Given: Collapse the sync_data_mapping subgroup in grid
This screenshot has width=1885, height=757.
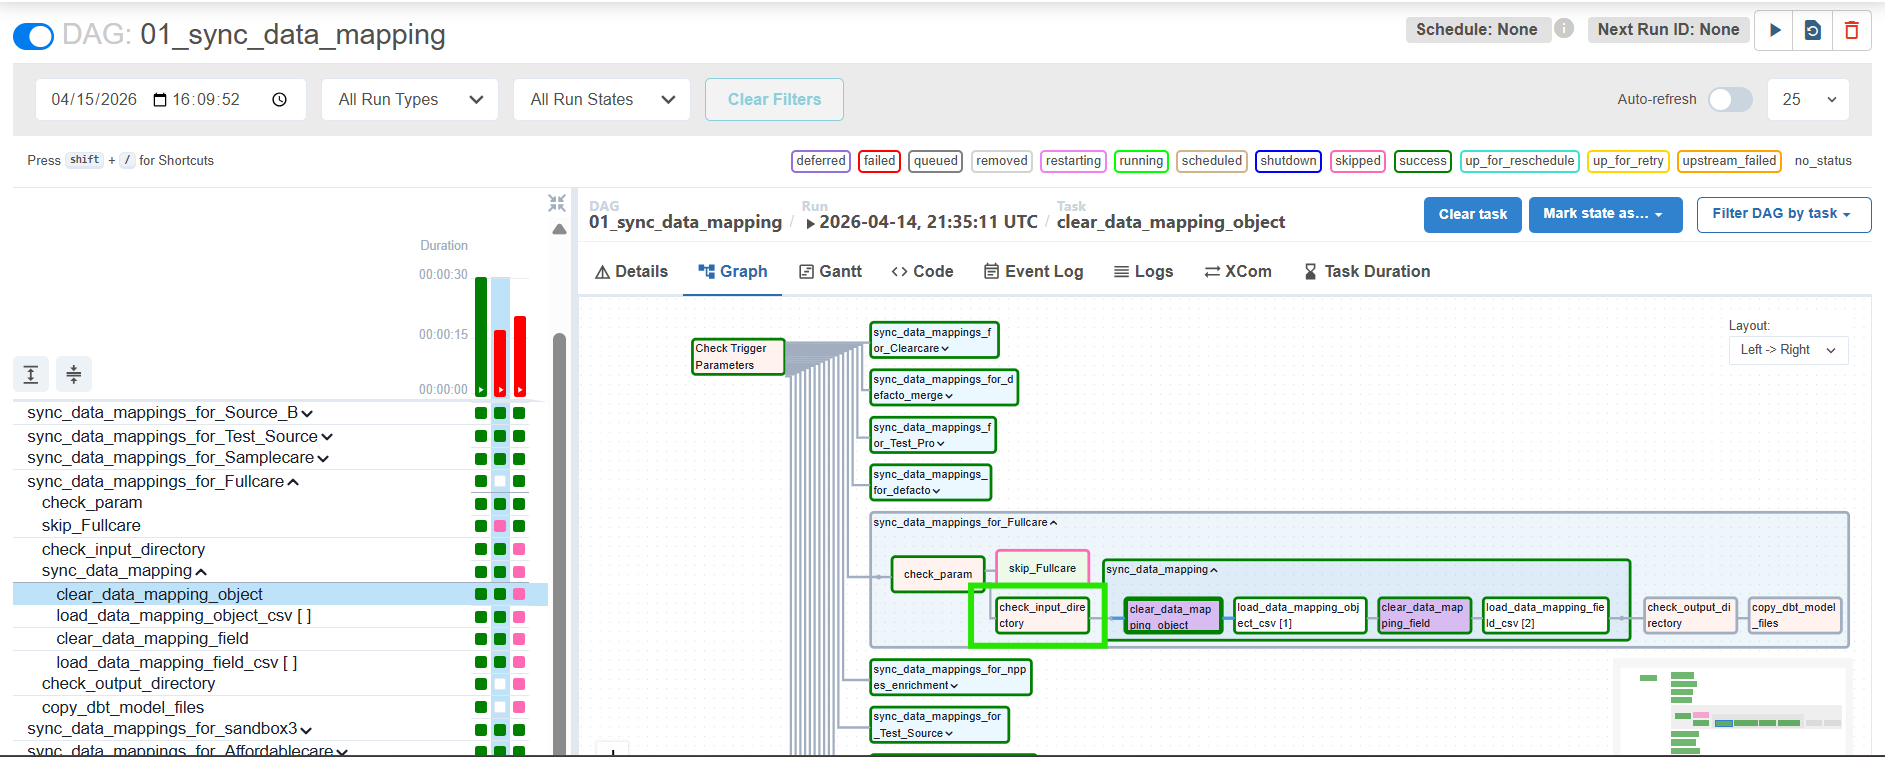Looking at the screenshot, I should (124, 571).
